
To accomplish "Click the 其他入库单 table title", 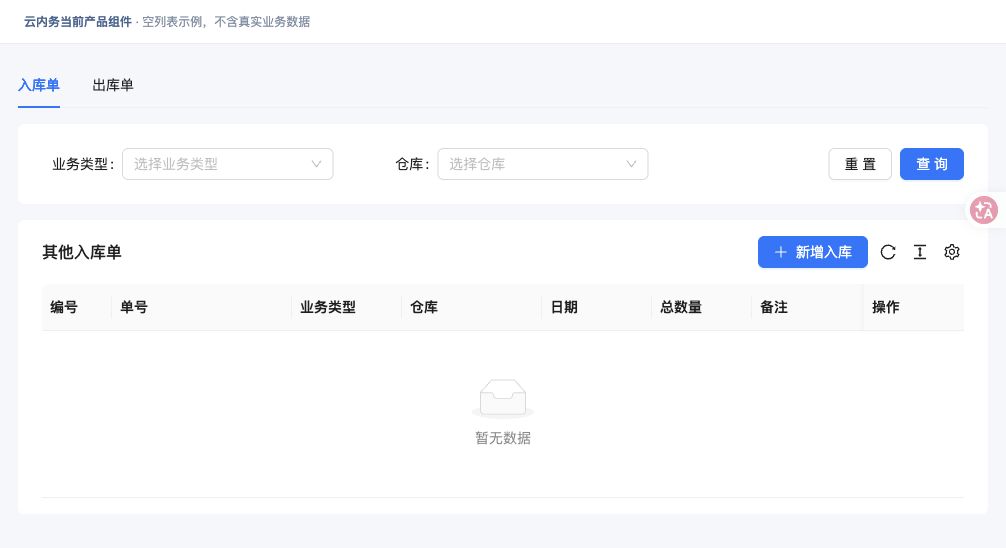I will point(81,252).
